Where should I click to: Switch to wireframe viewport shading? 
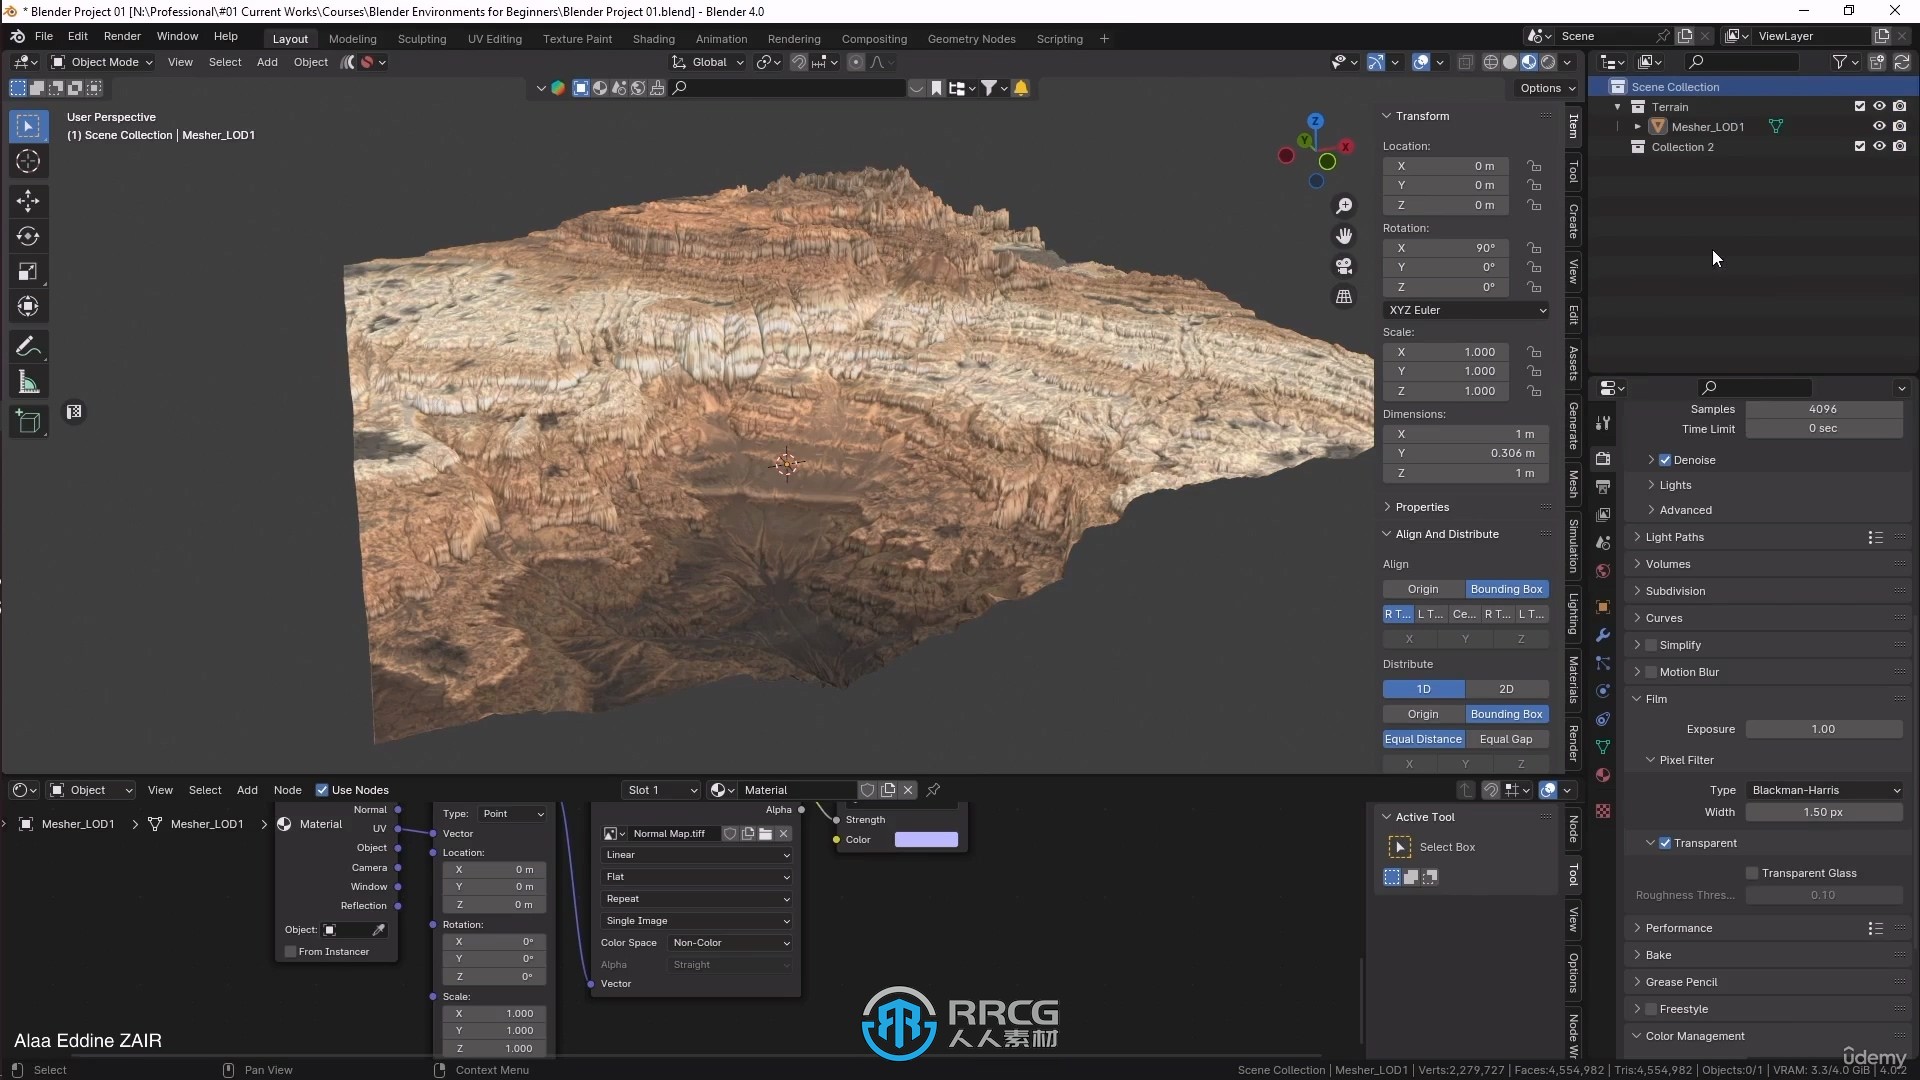1490,62
